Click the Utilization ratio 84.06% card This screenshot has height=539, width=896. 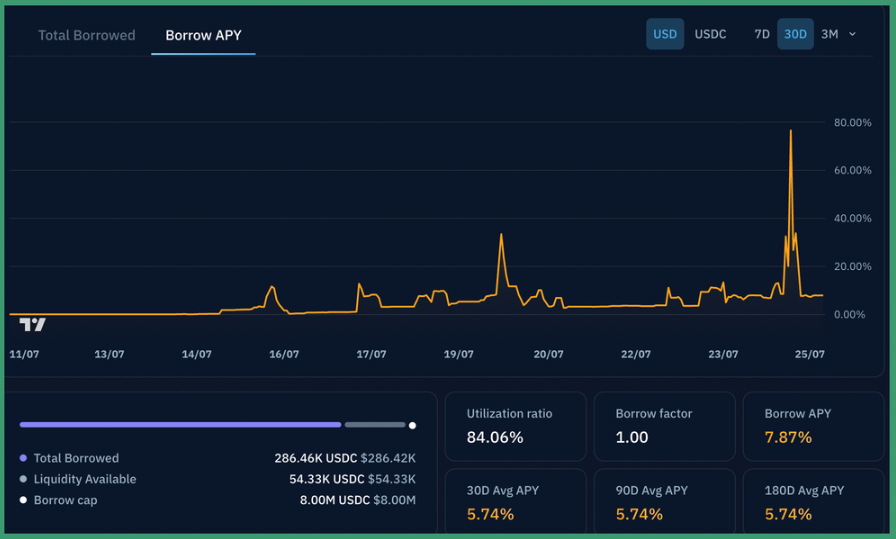tap(514, 425)
